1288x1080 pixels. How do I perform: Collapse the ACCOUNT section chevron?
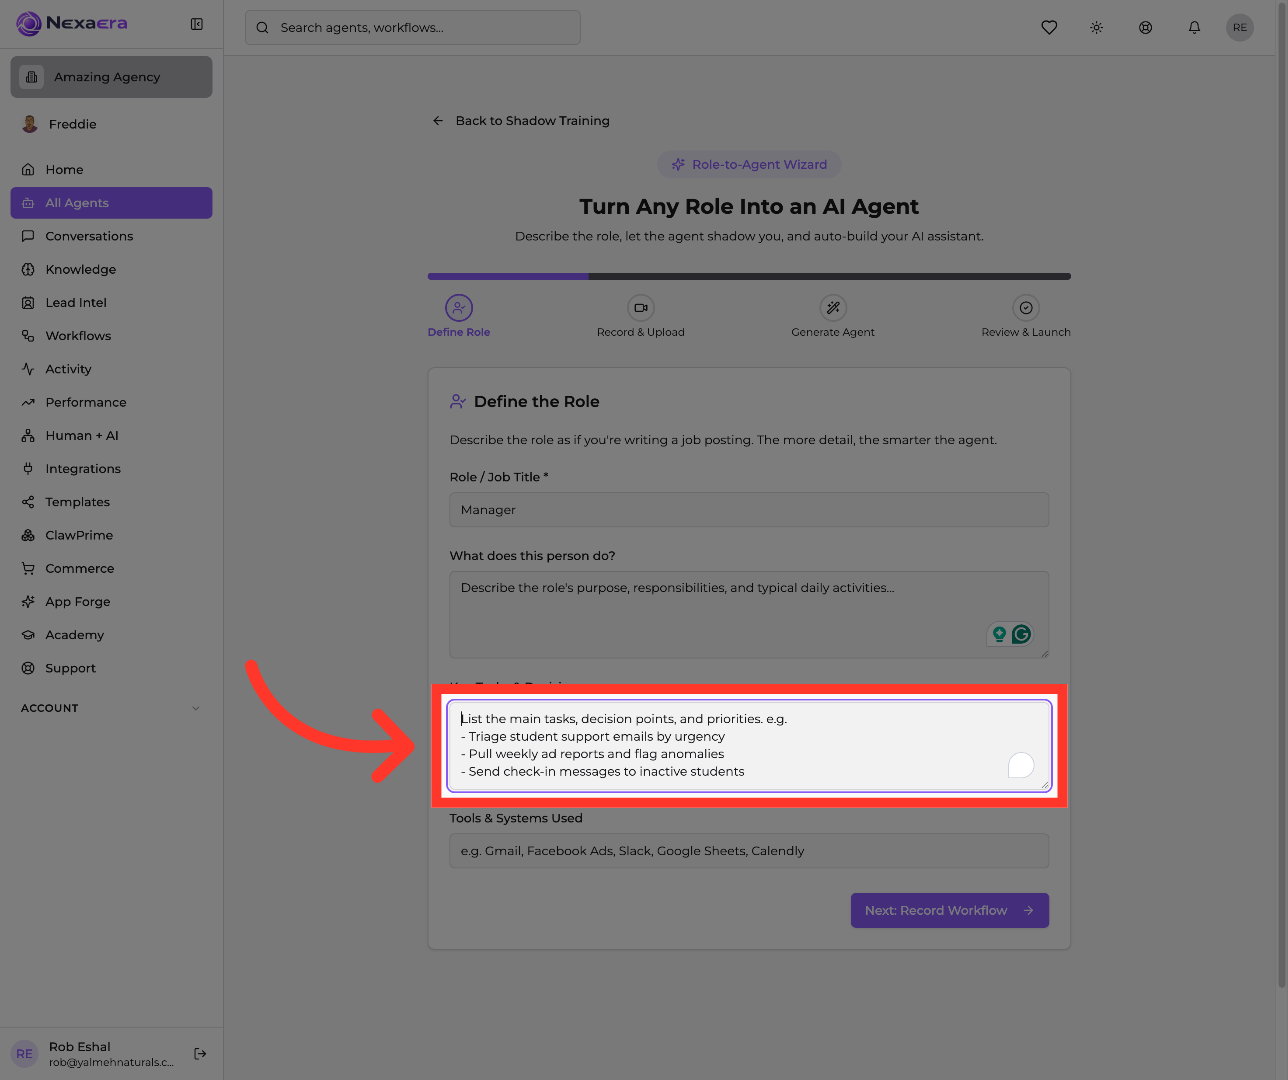(196, 708)
